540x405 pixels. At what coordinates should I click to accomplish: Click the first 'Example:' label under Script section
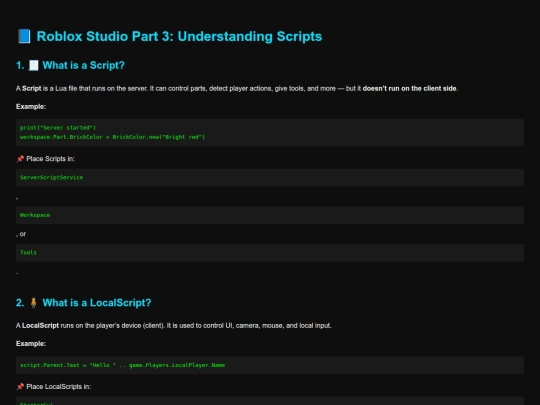point(31,106)
